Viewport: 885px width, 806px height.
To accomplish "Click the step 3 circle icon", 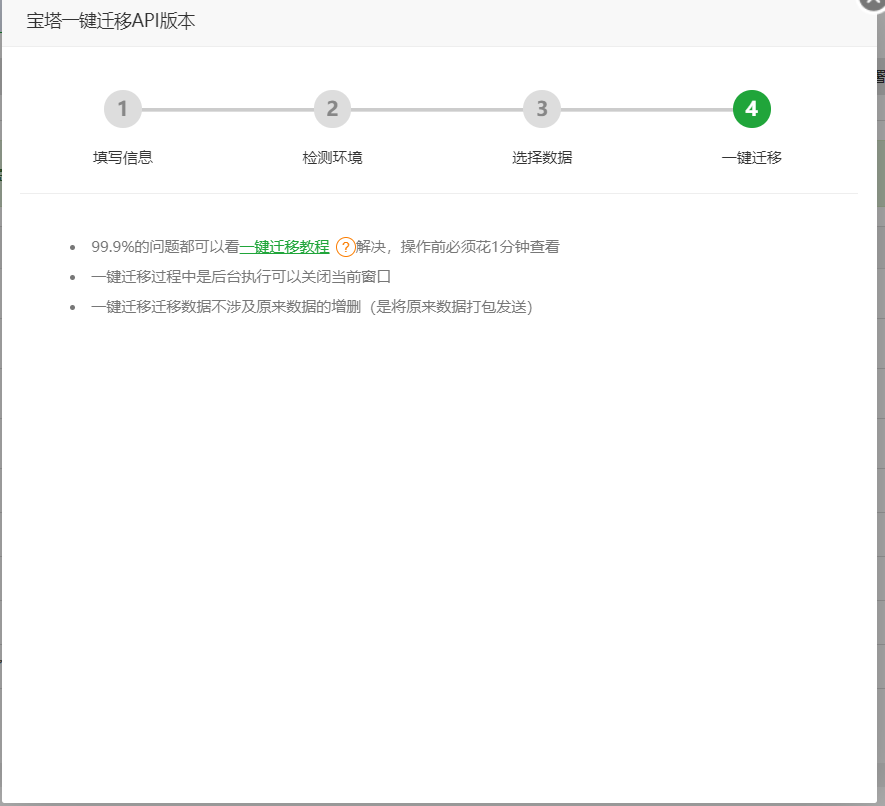I will [x=541, y=109].
